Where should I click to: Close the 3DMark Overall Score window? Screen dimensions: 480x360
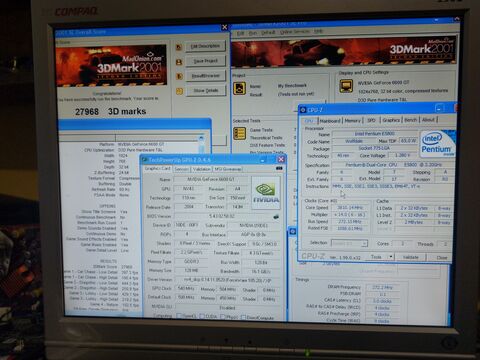[x=224, y=27]
